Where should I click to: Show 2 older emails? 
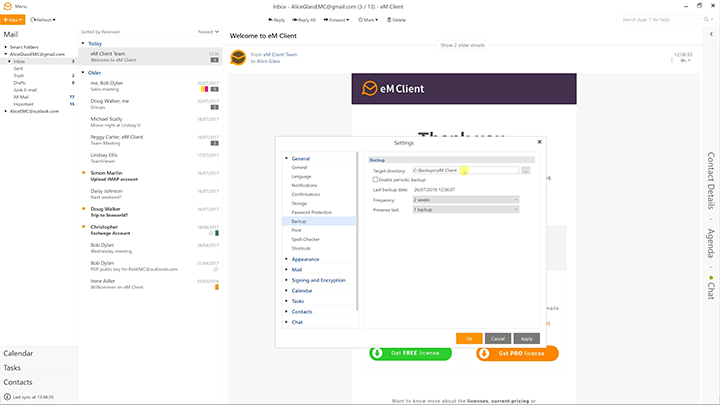point(462,45)
